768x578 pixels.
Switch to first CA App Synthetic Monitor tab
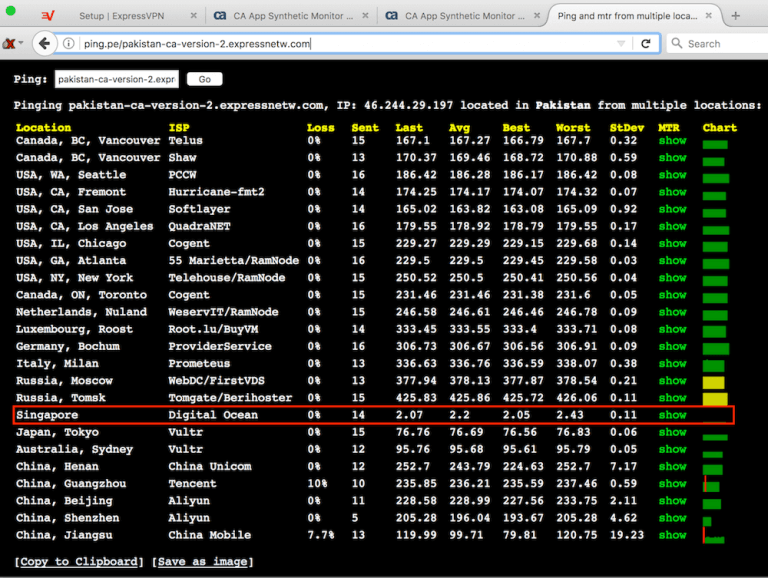(292, 16)
